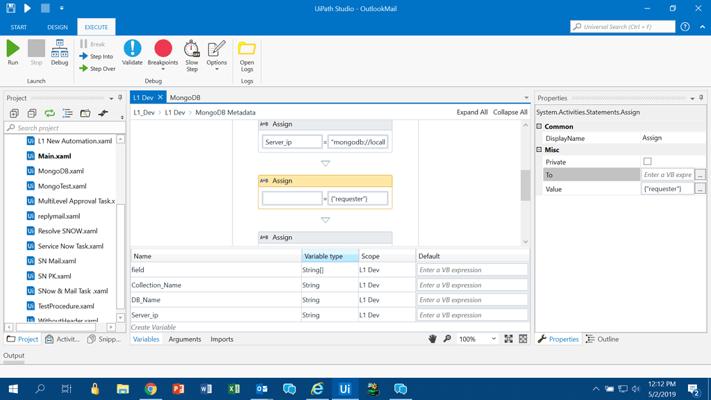
Task: Click the Universal Search box
Action: [x=623, y=27]
